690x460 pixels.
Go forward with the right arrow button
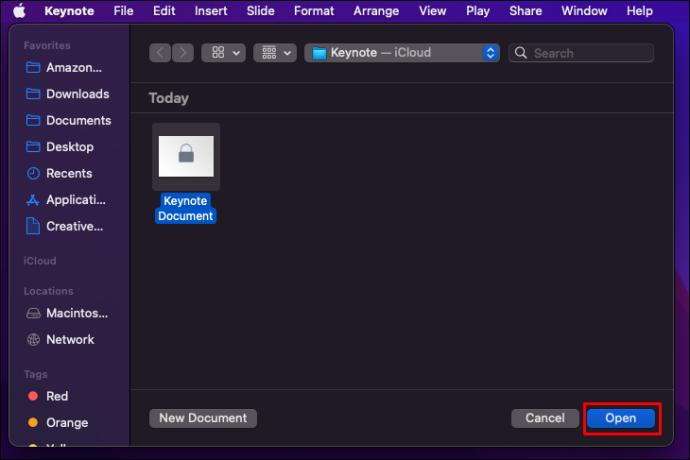coord(183,53)
